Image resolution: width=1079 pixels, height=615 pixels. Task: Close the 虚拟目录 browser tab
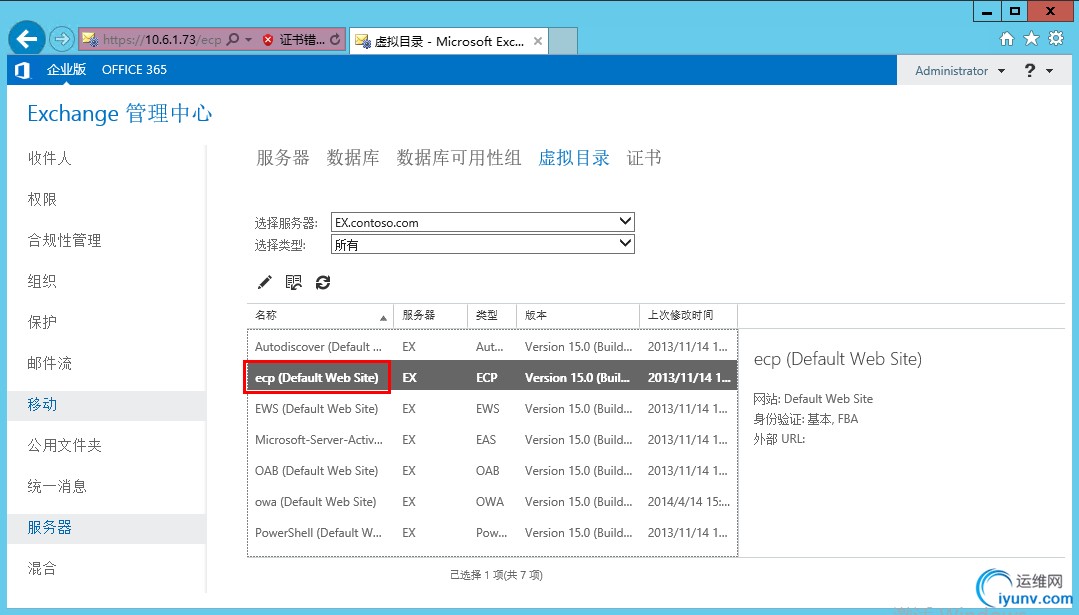[x=538, y=41]
